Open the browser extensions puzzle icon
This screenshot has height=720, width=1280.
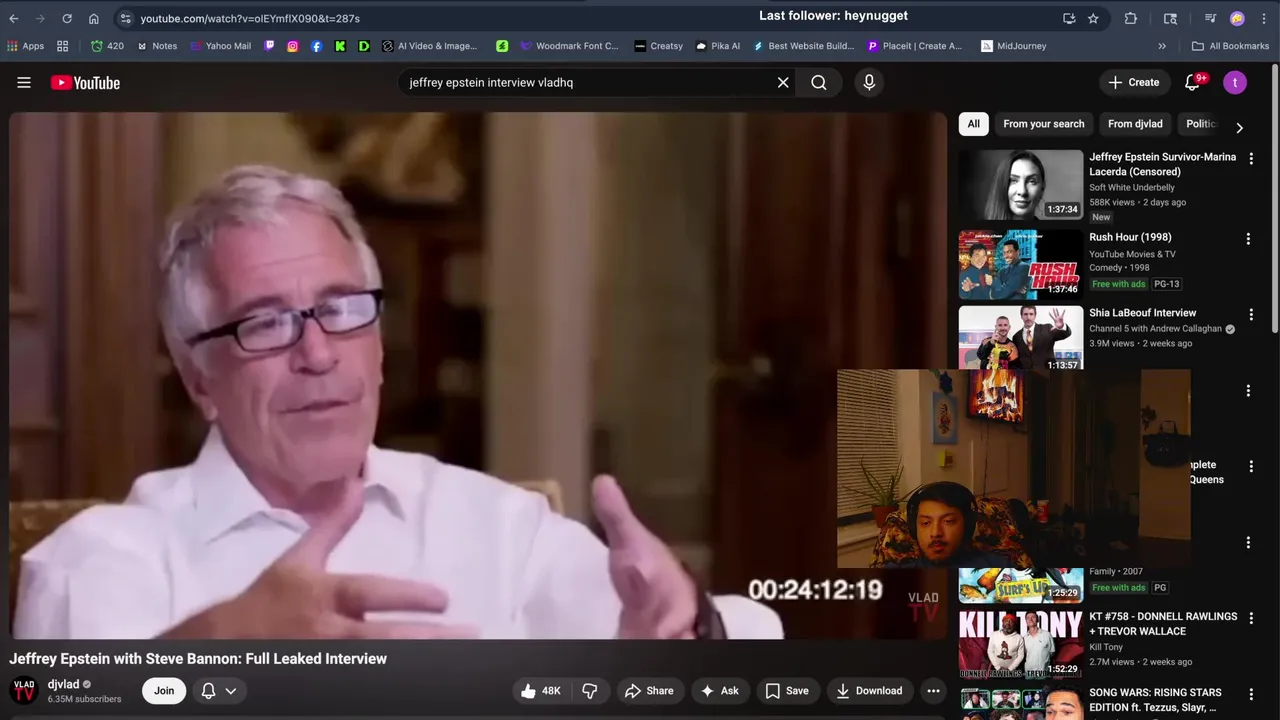[x=1131, y=18]
